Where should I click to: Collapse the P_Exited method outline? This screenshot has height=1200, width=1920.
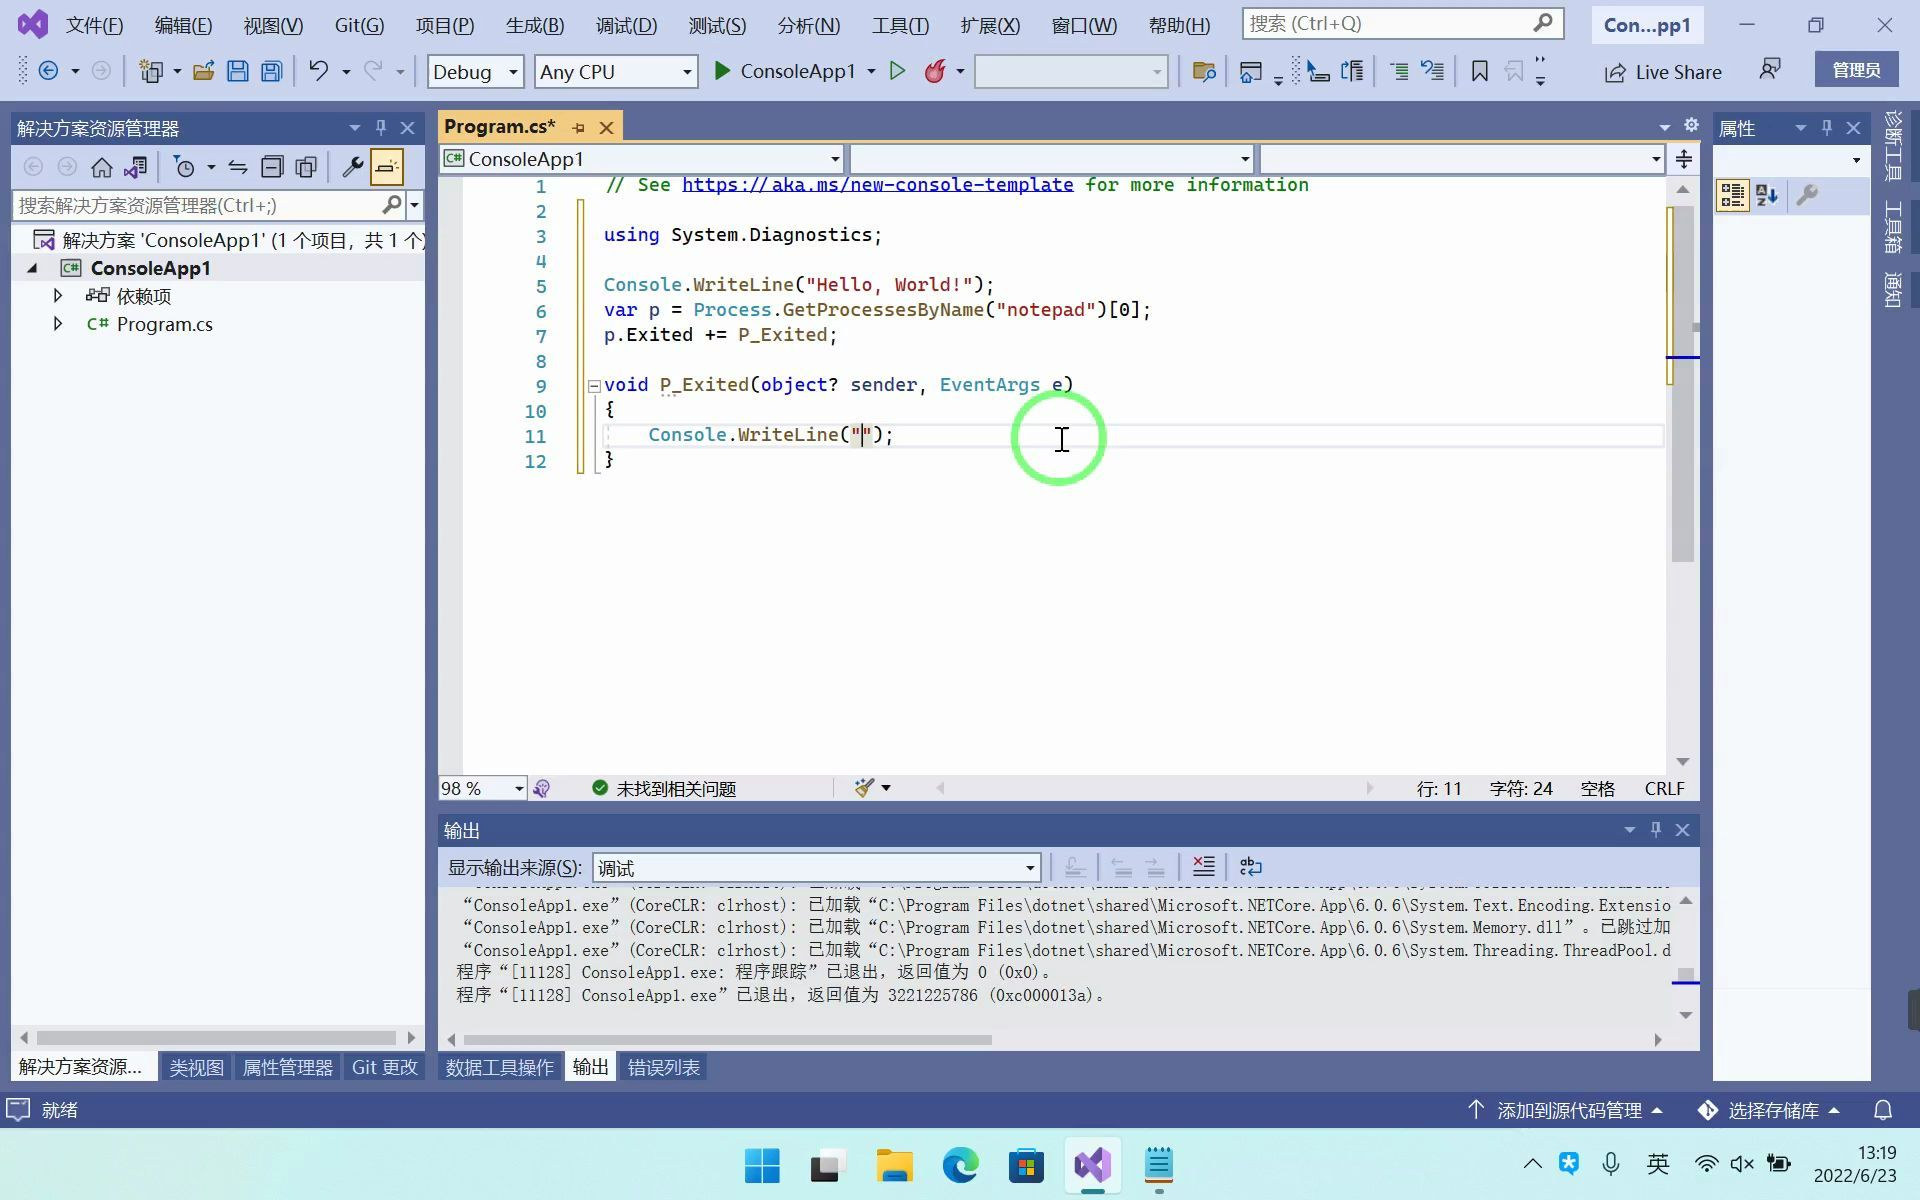click(594, 385)
